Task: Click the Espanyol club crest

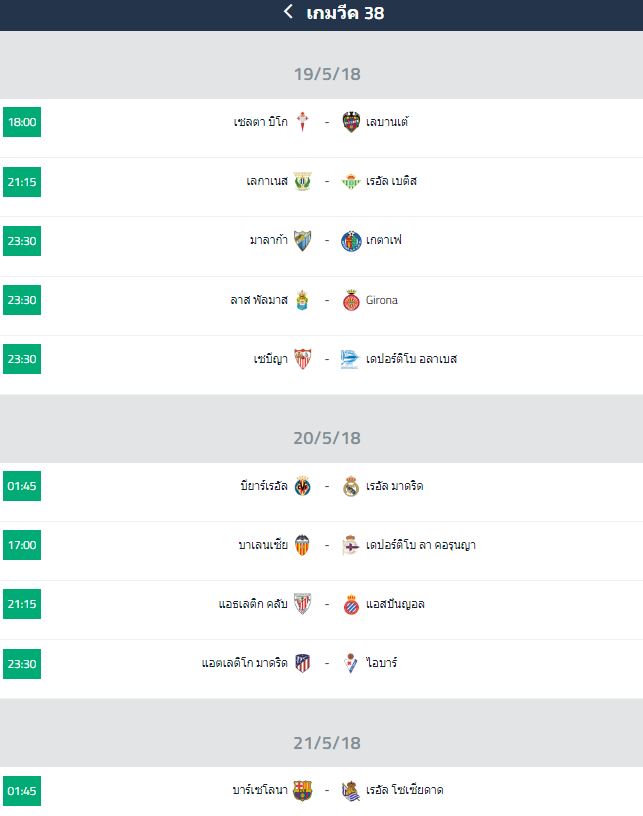Action: tap(351, 604)
